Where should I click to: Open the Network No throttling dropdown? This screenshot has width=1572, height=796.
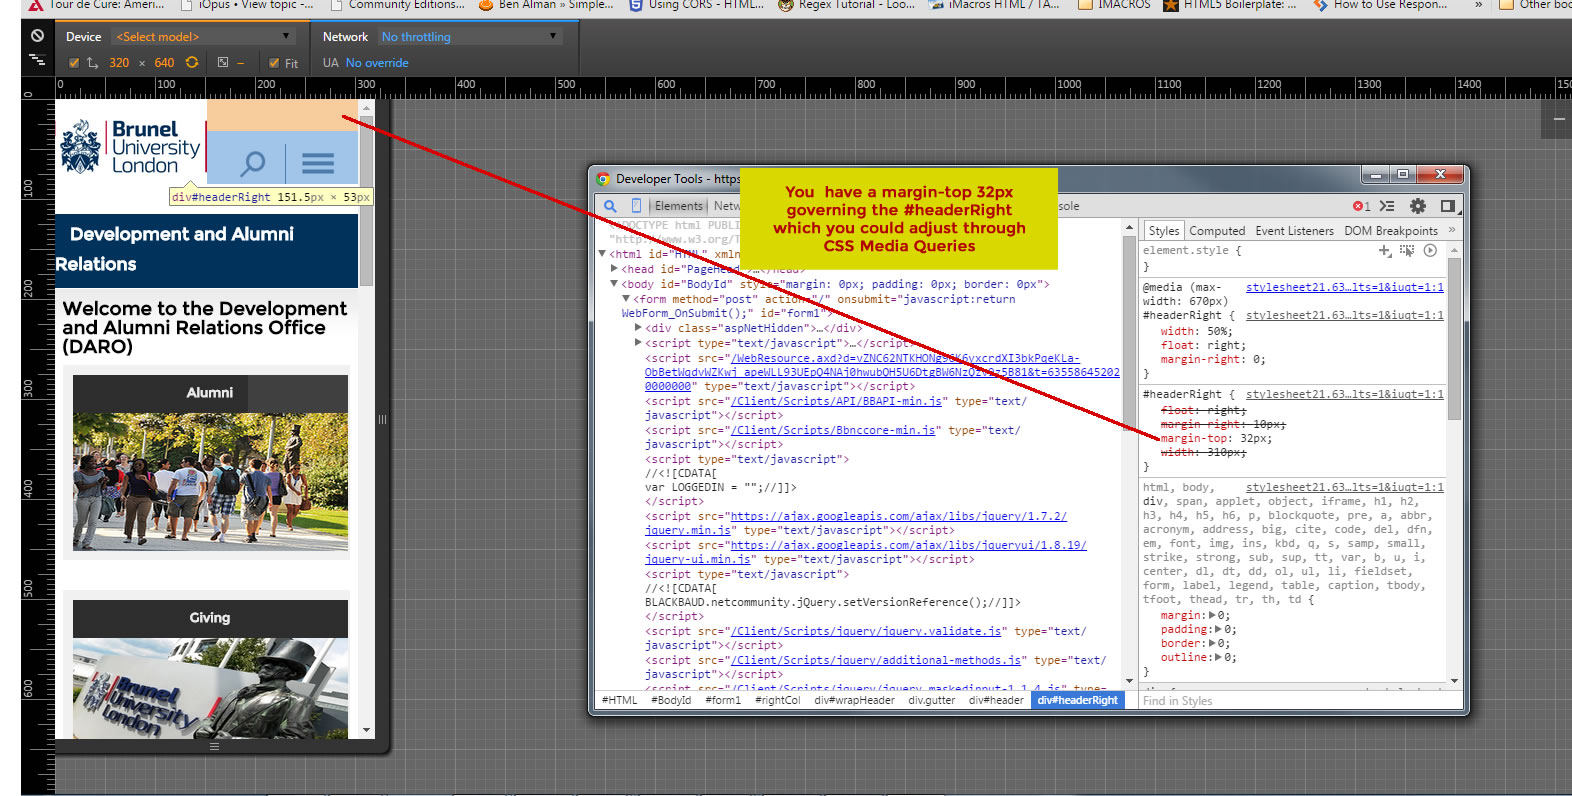click(470, 36)
